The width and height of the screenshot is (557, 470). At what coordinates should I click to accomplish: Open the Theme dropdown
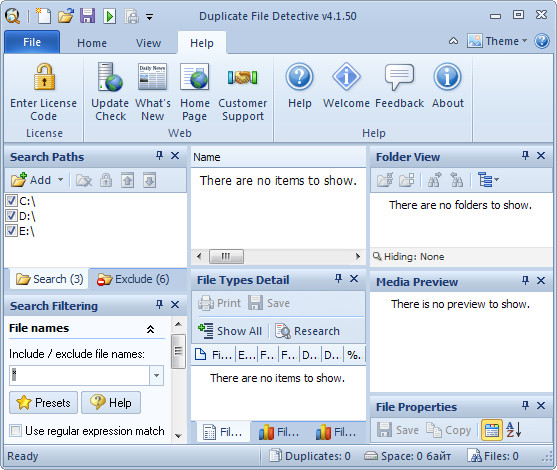tap(497, 41)
